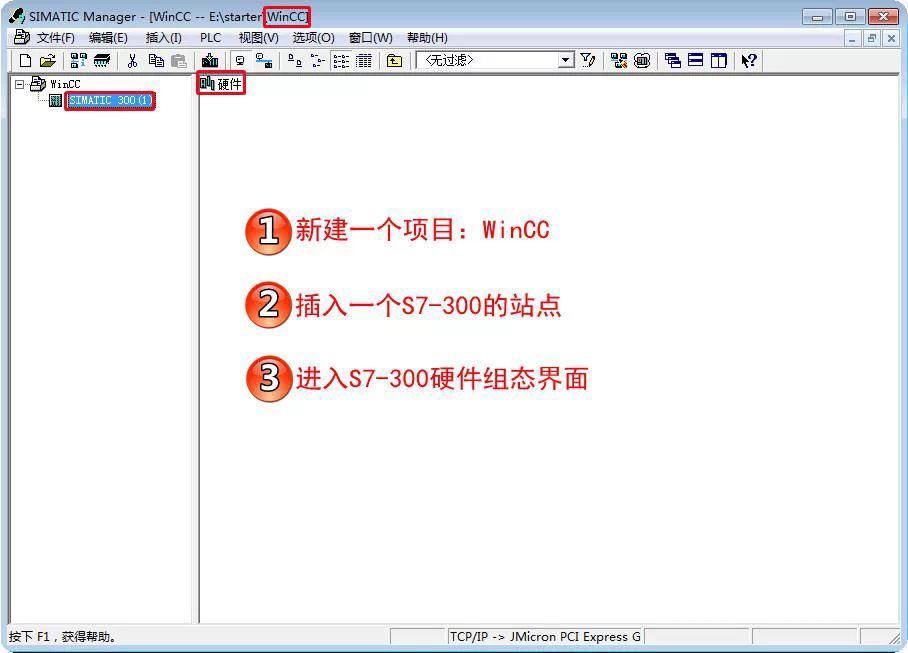The height and width of the screenshot is (653, 908).
Task: Click the S7 Memory Card icon
Action: click(102, 60)
